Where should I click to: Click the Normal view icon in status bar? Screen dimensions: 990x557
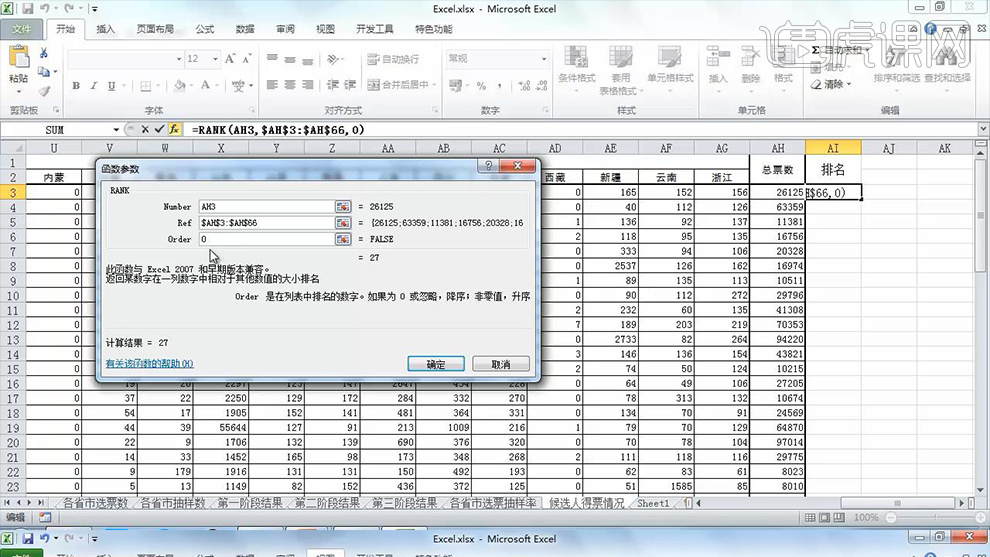tap(810, 518)
